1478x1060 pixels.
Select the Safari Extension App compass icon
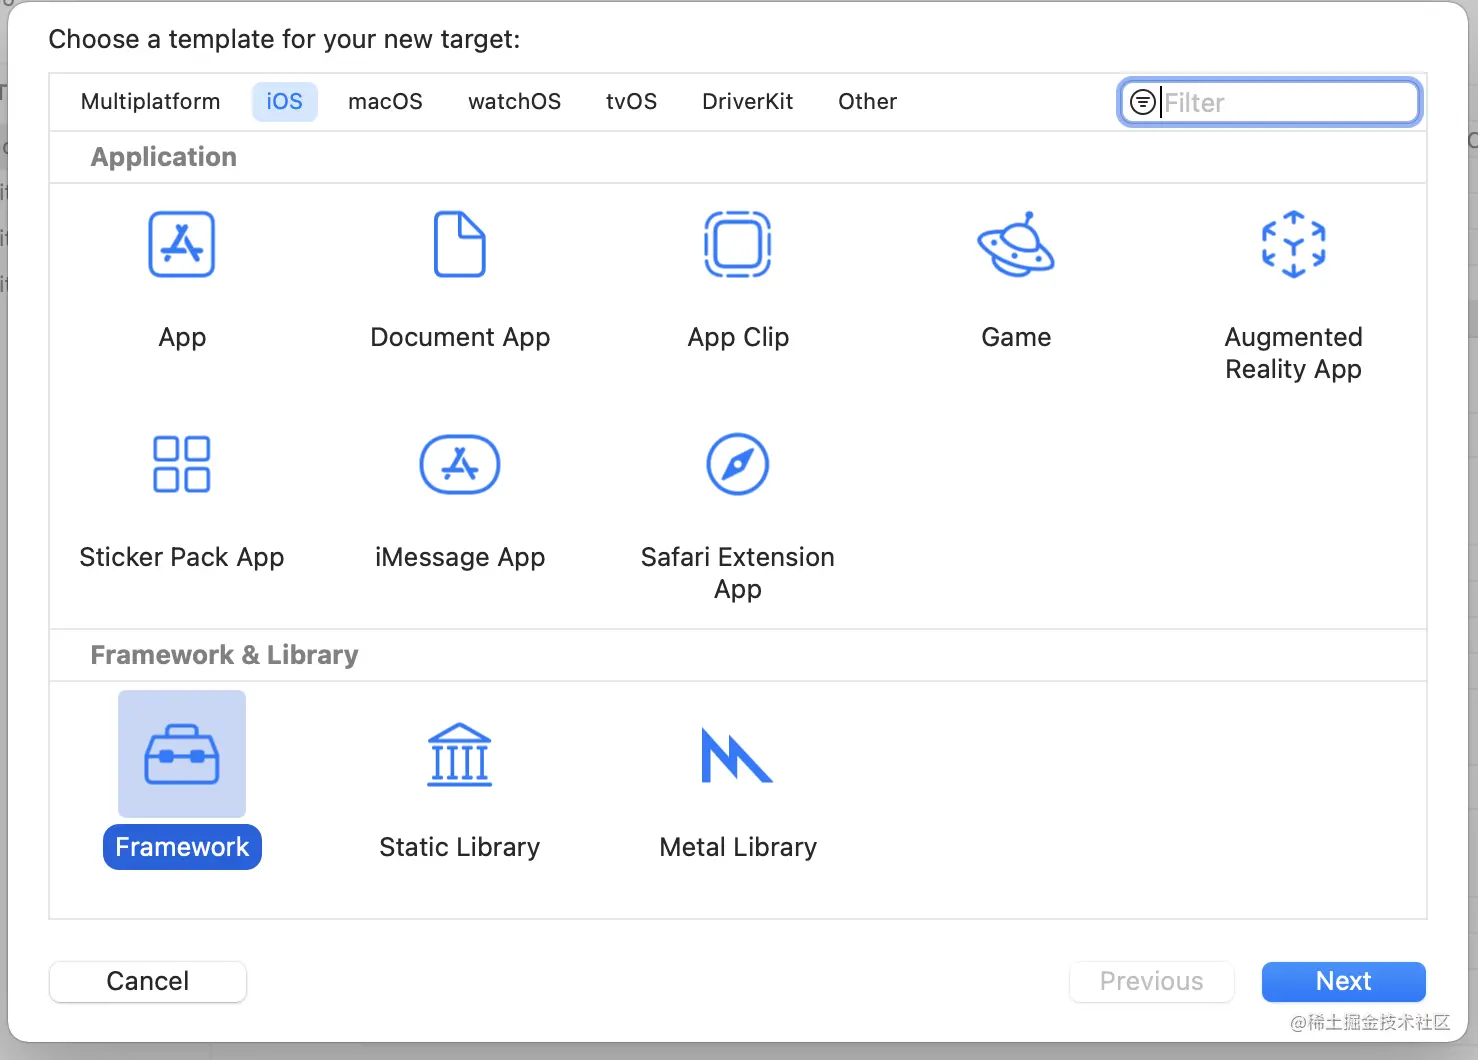(x=738, y=464)
